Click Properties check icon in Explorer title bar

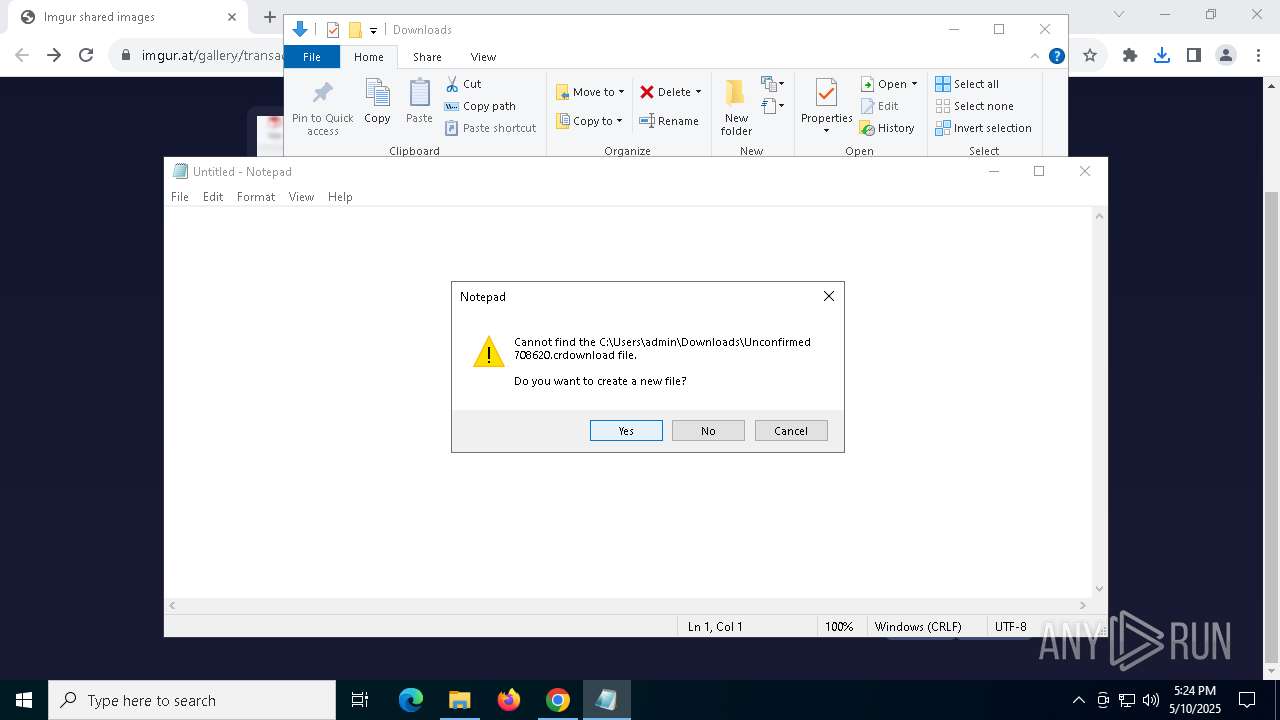coord(333,30)
